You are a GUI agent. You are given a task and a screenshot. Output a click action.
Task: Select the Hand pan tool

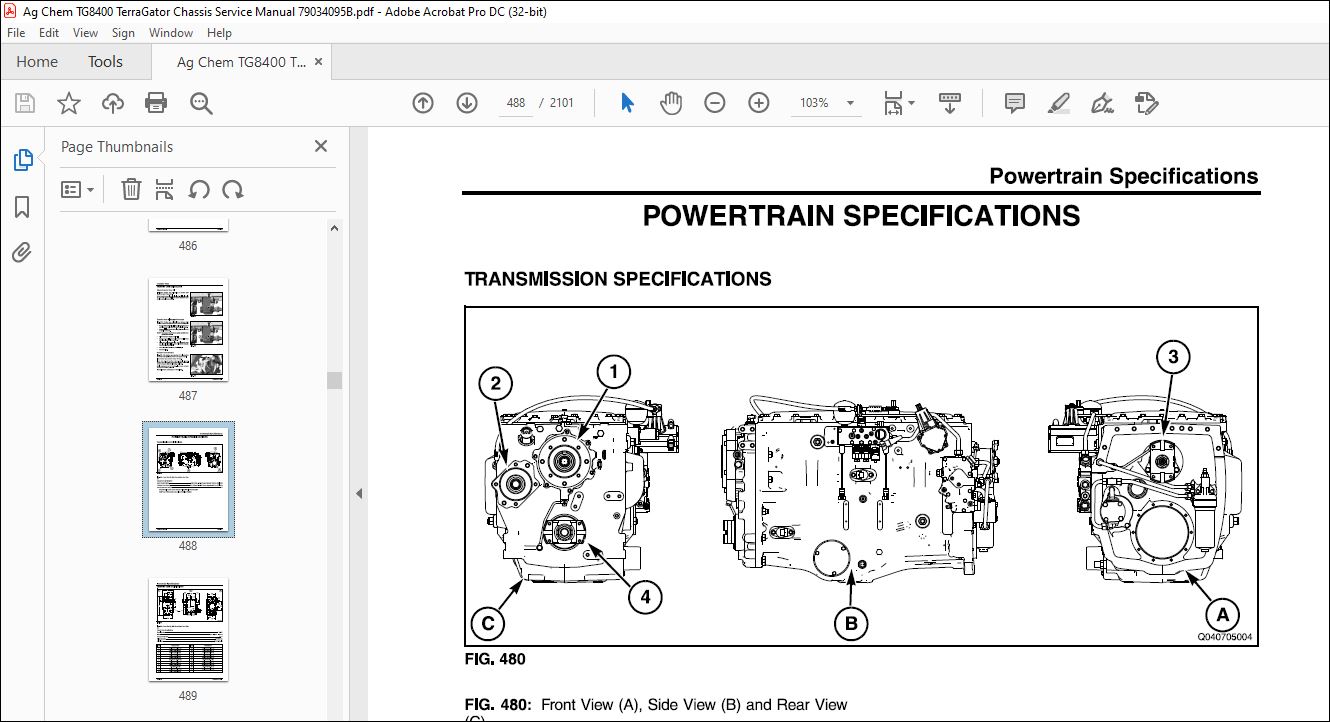pos(671,103)
